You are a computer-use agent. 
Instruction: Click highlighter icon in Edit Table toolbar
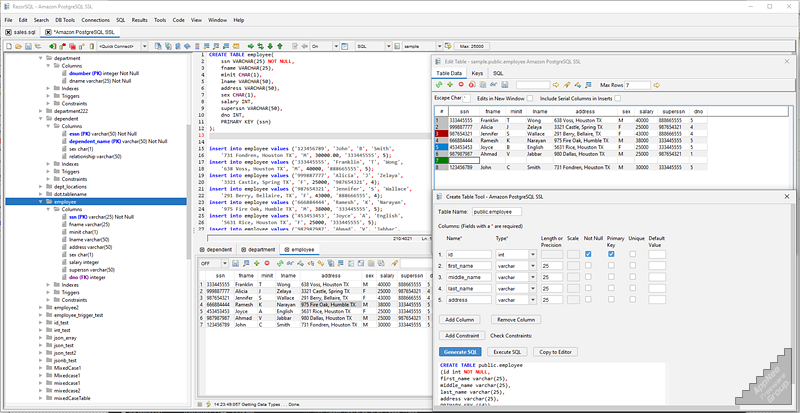(566, 85)
